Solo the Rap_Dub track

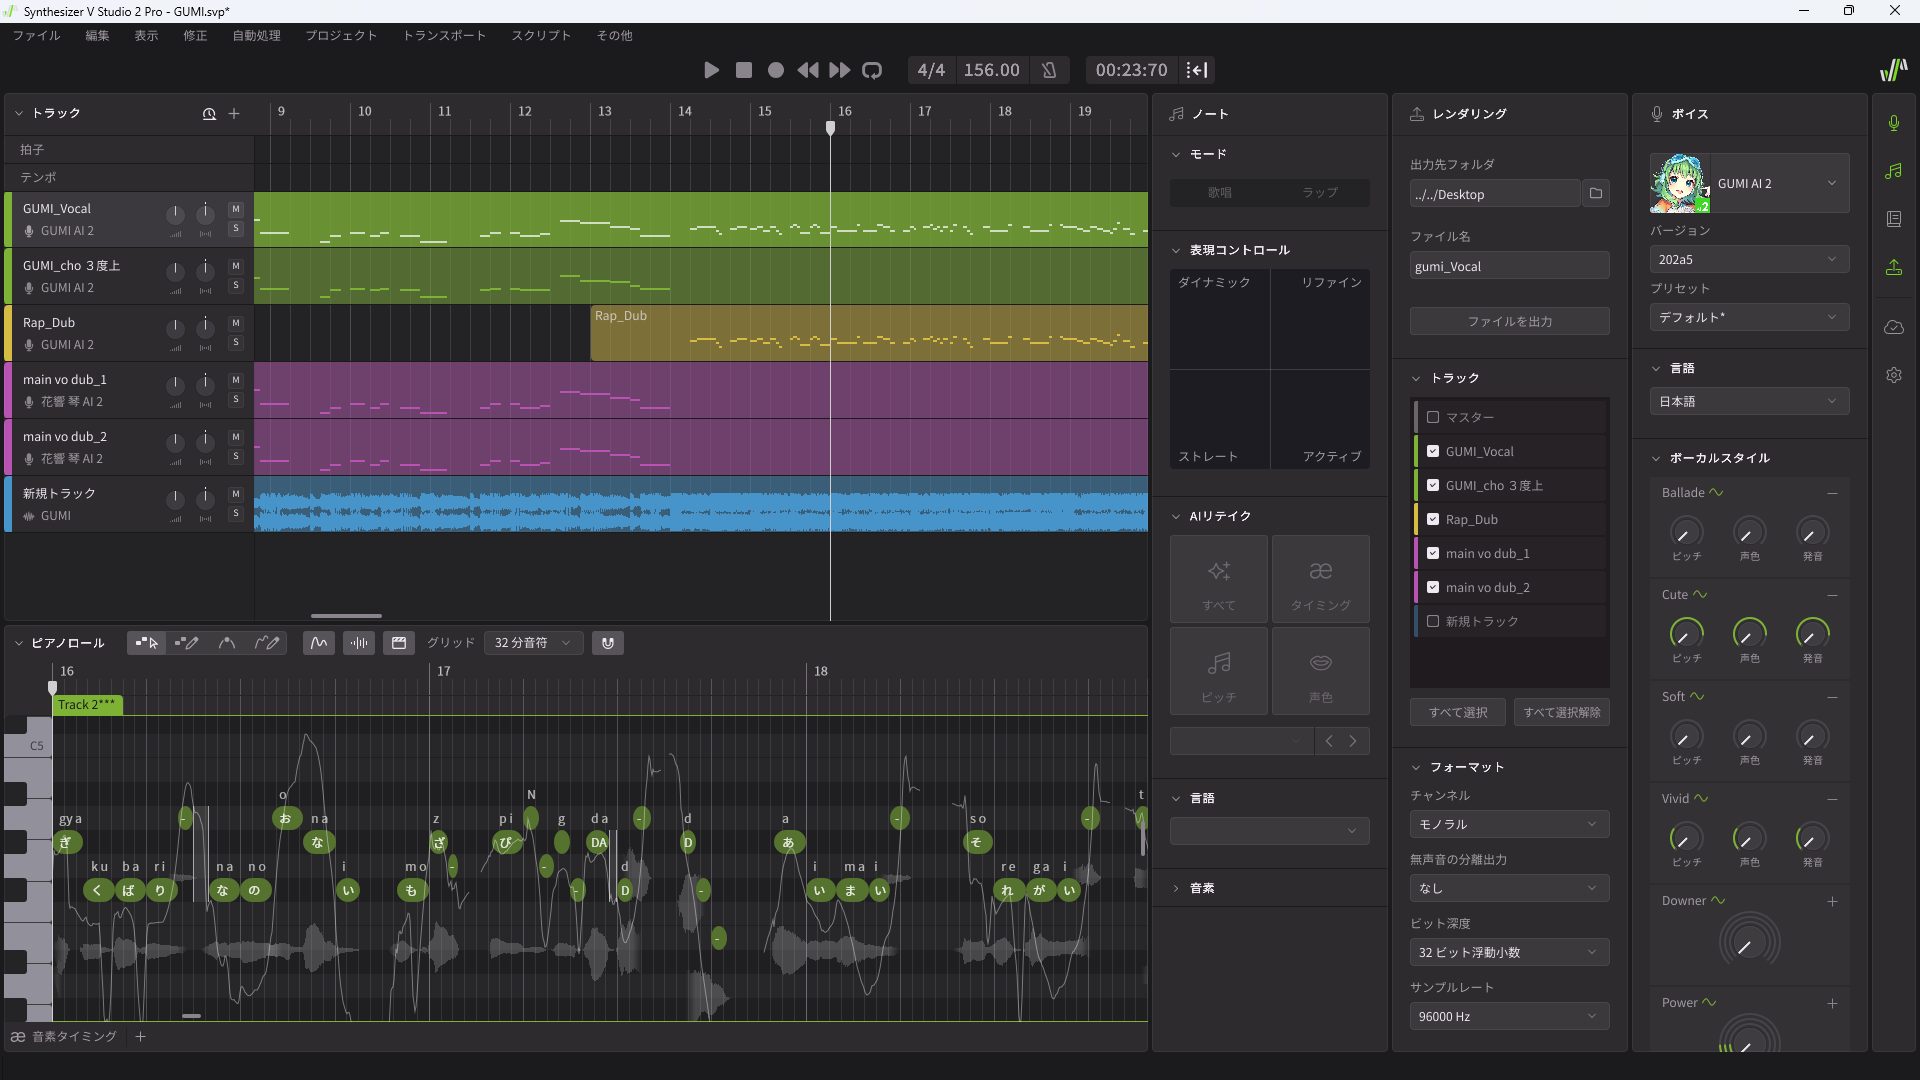(236, 343)
